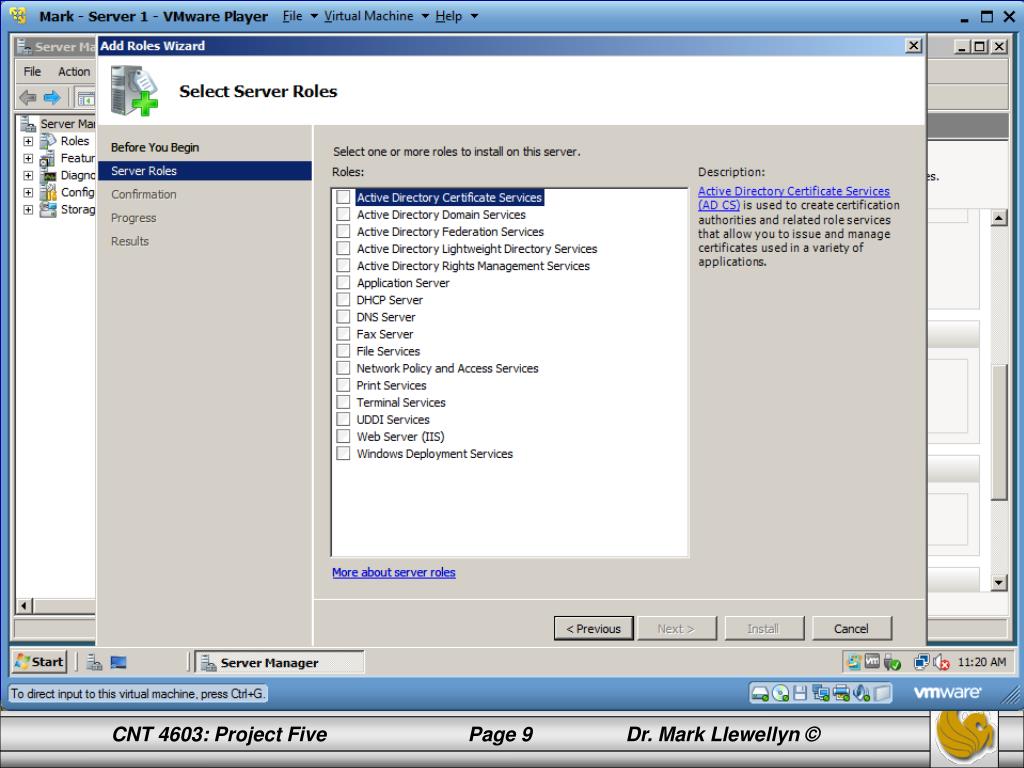This screenshot has height=768, width=1024.
Task: Tick Active Directory Lightweight Directory Services
Action: (x=344, y=248)
